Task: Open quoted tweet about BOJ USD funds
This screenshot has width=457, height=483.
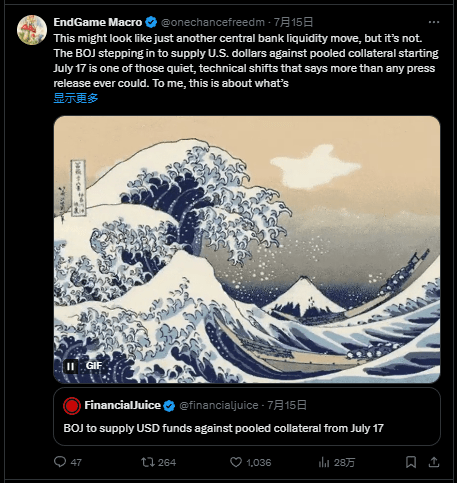Action: point(247,416)
